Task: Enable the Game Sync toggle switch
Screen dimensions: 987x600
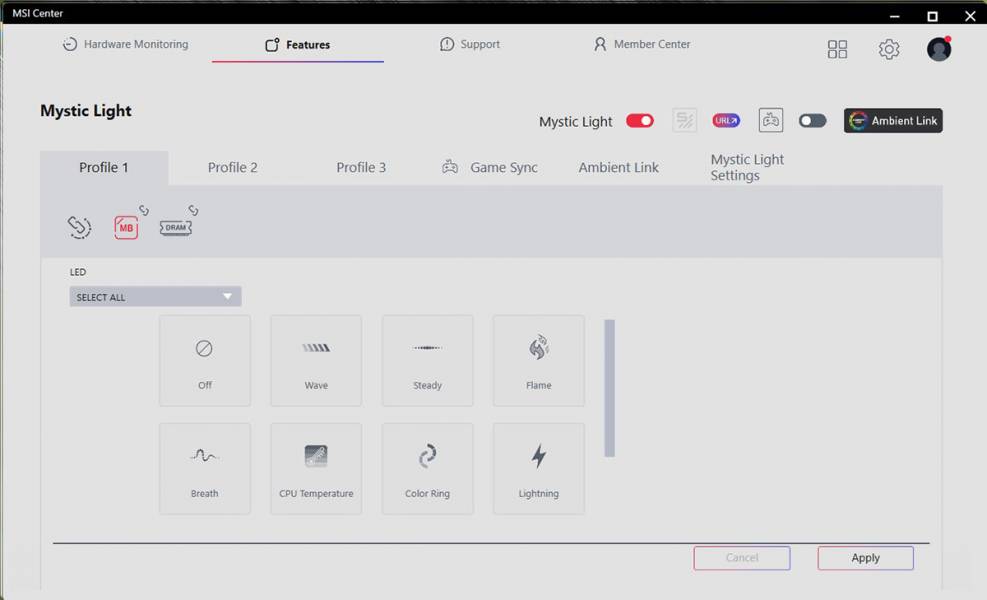Action: (812, 121)
